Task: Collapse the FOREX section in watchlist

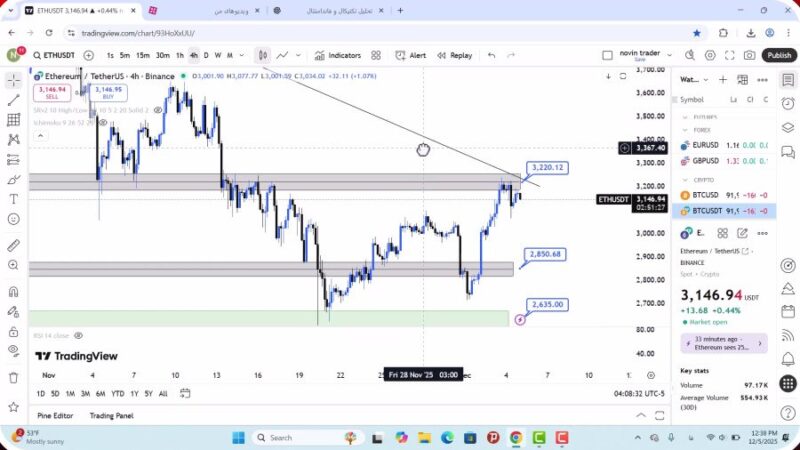Action: [x=685, y=128]
